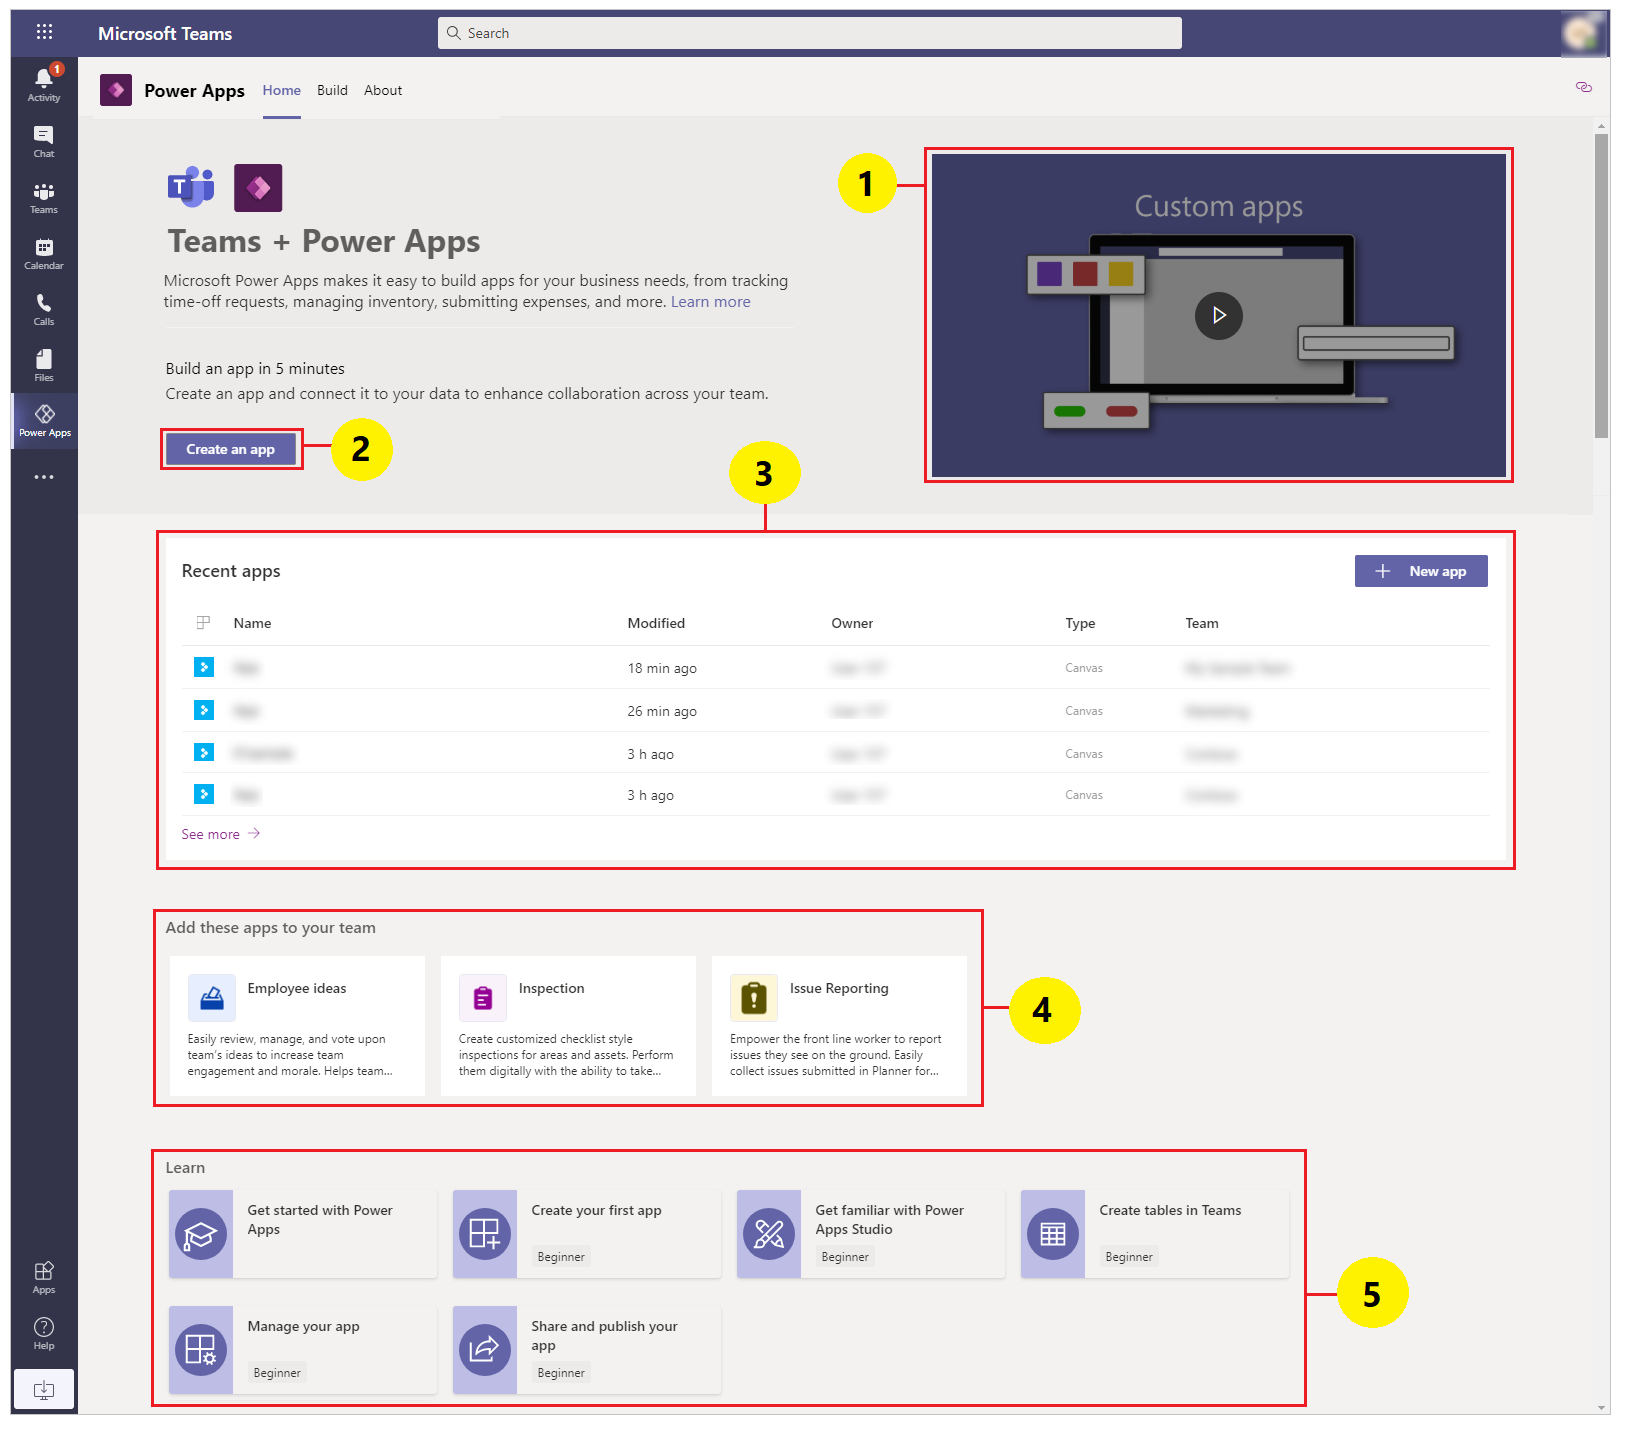Open the Apps store in sidebar
This screenshot has width=1627, height=1432.
coord(44,1277)
